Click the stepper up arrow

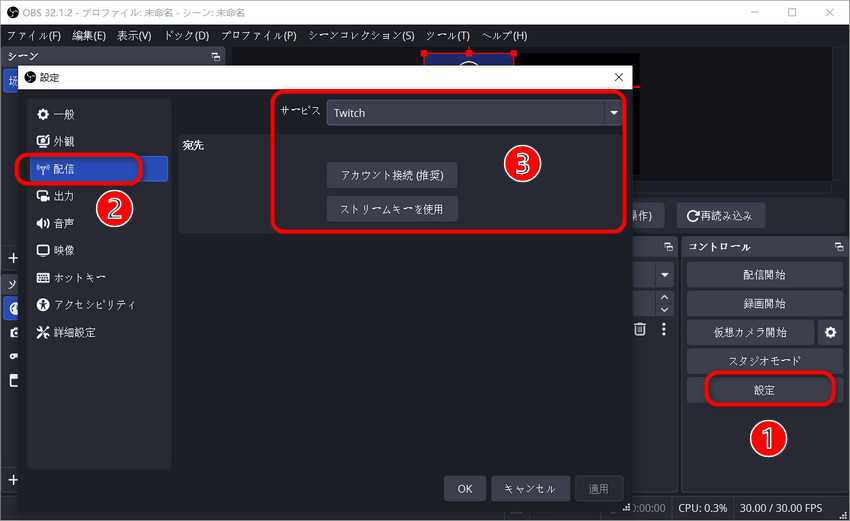tap(665, 297)
